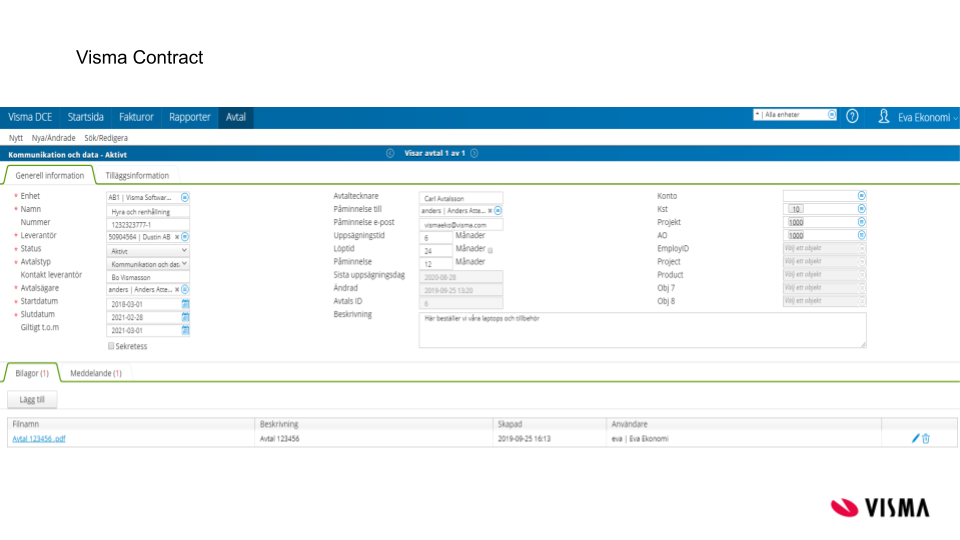Open the Eva Ekonomi user menu
This screenshot has height=540, width=960.
(x=927, y=118)
